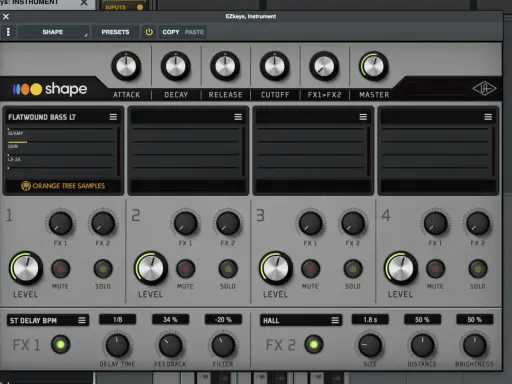Click the layer 2 LEVEL knob
The image size is (512, 384).
pos(151,268)
